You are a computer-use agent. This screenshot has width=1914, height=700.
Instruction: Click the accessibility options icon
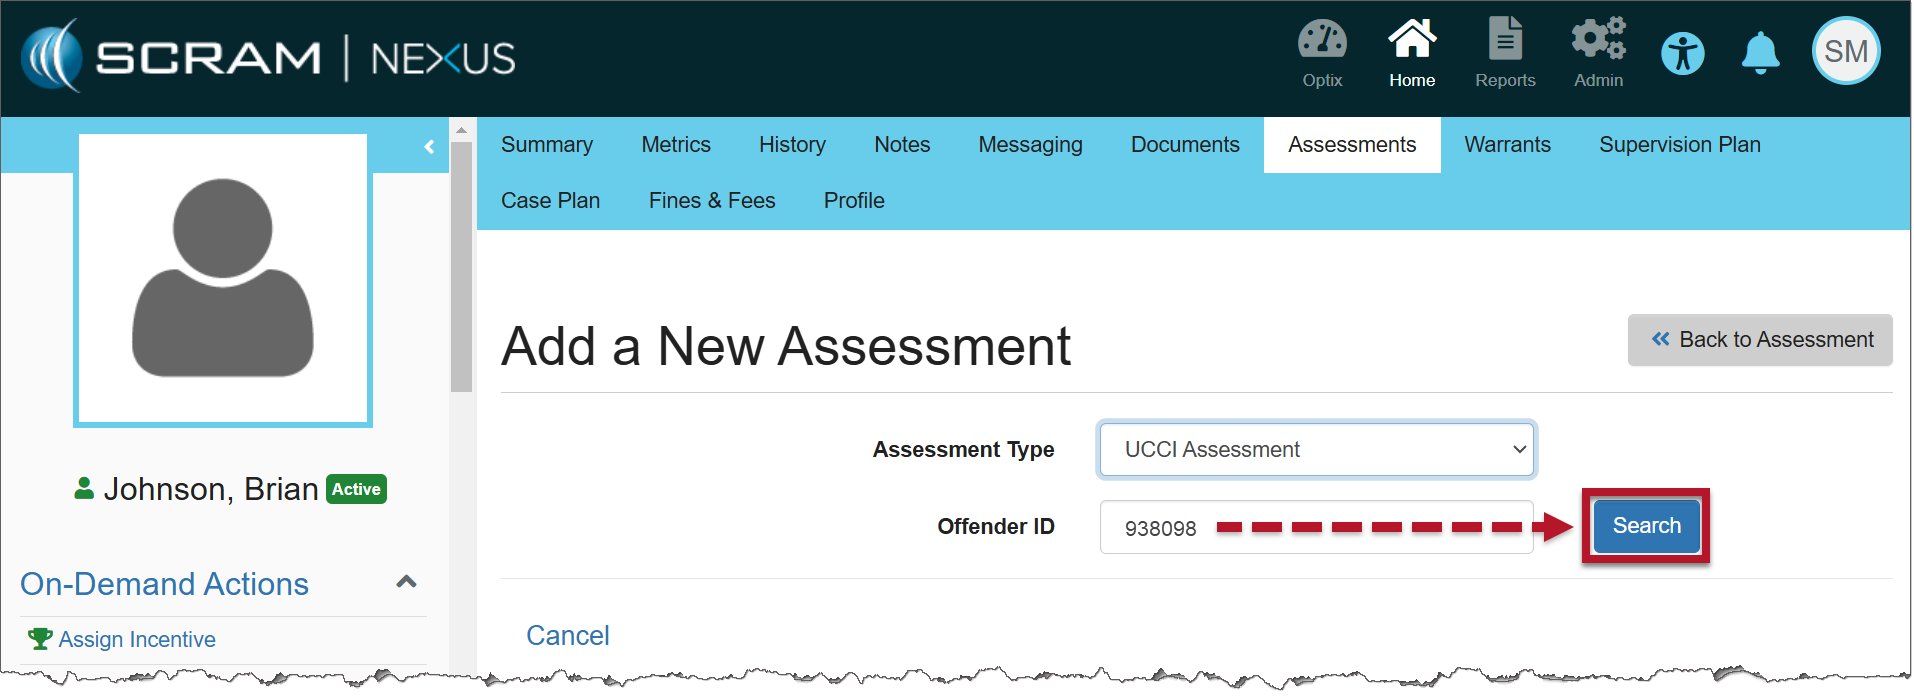point(1682,54)
